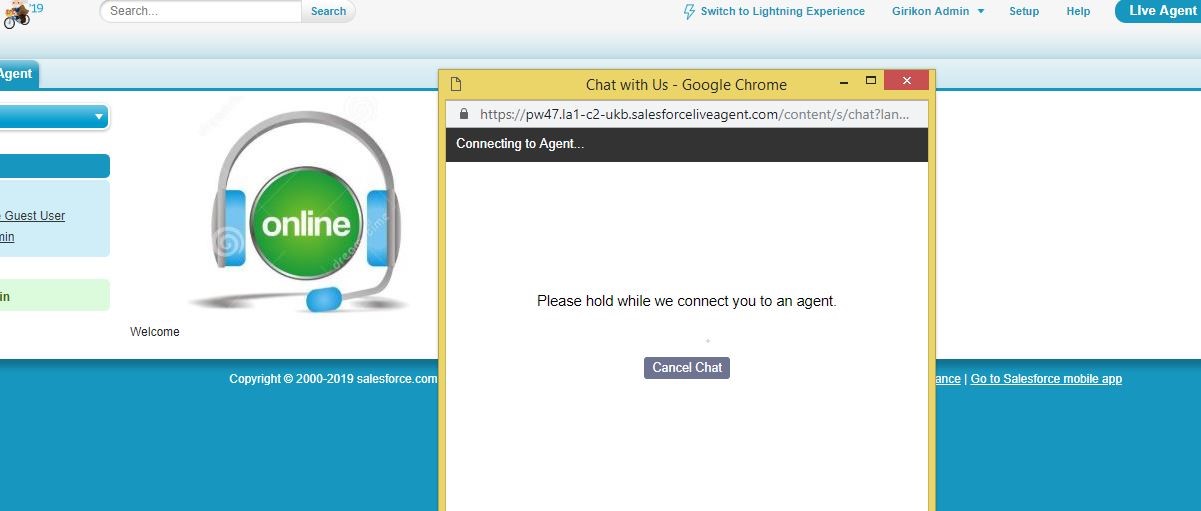This screenshot has width=1201, height=511.
Task: Click the page icon in chat window title bar
Action: pos(456,84)
